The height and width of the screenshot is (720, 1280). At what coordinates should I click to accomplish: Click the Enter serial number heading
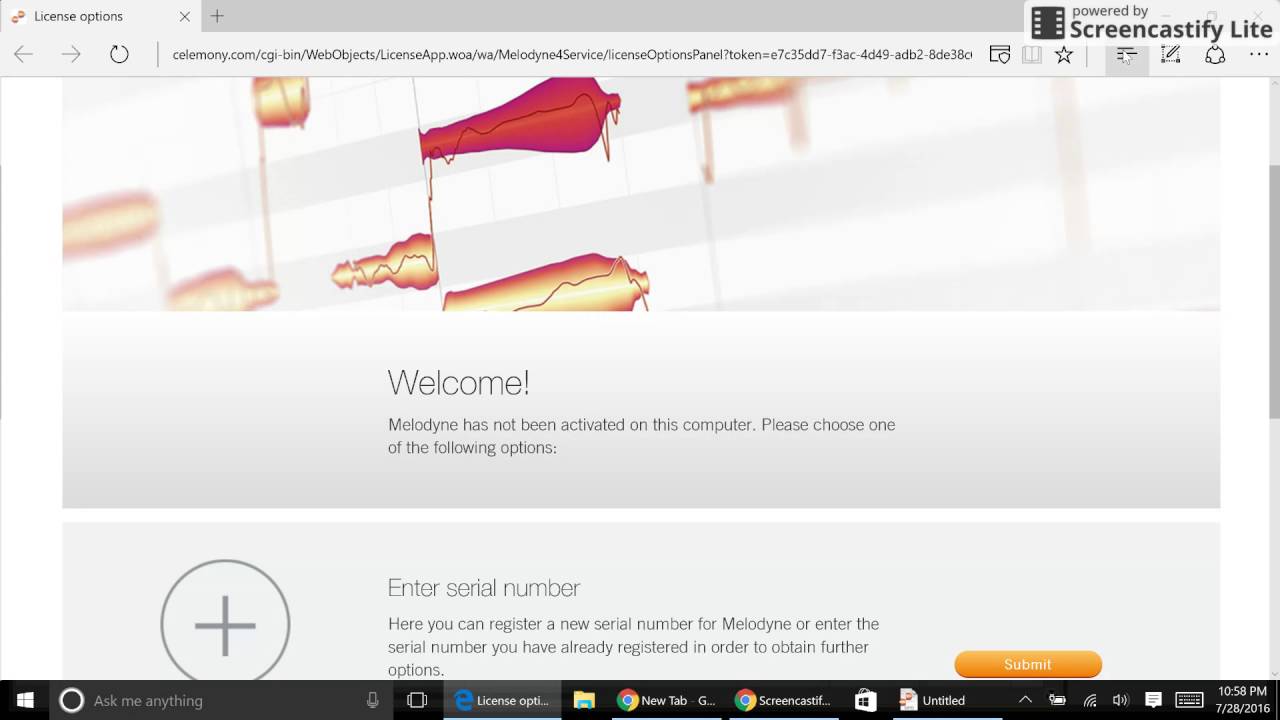pos(484,588)
